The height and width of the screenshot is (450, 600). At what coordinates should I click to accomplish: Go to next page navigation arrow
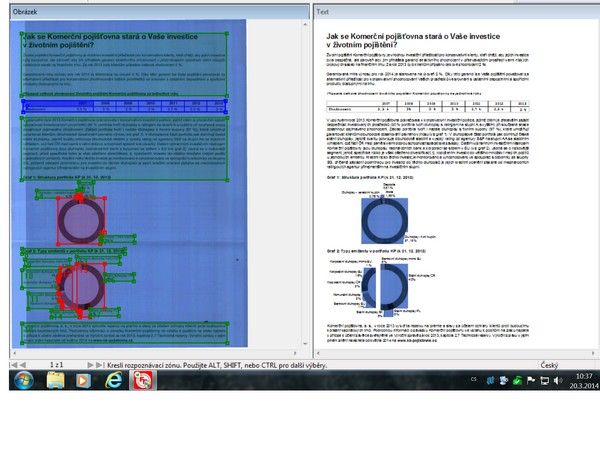(x=90, y=365)
